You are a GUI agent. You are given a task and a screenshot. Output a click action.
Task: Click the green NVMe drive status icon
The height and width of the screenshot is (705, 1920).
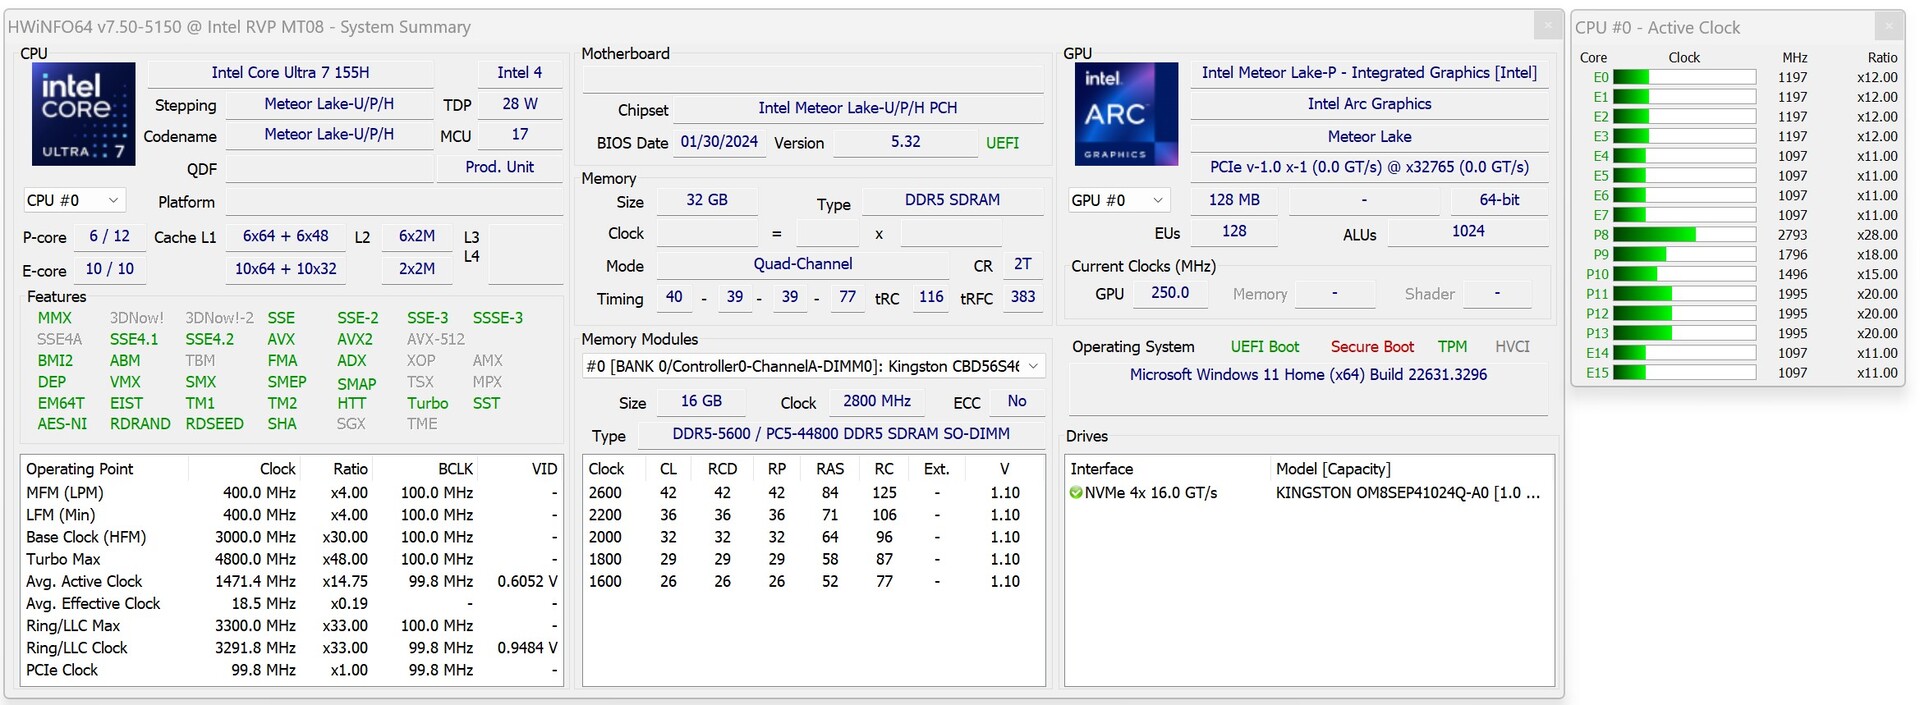[x=1076, y=493]
